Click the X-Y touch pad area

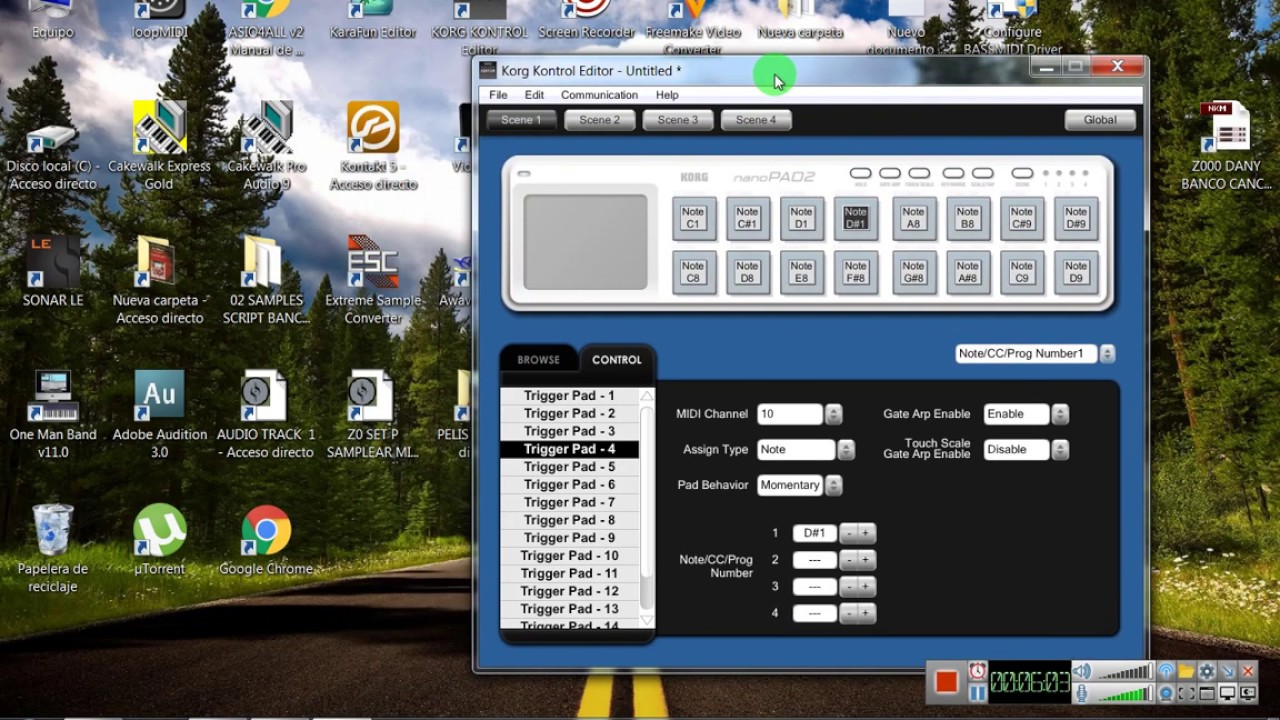(x=585, y=243)
